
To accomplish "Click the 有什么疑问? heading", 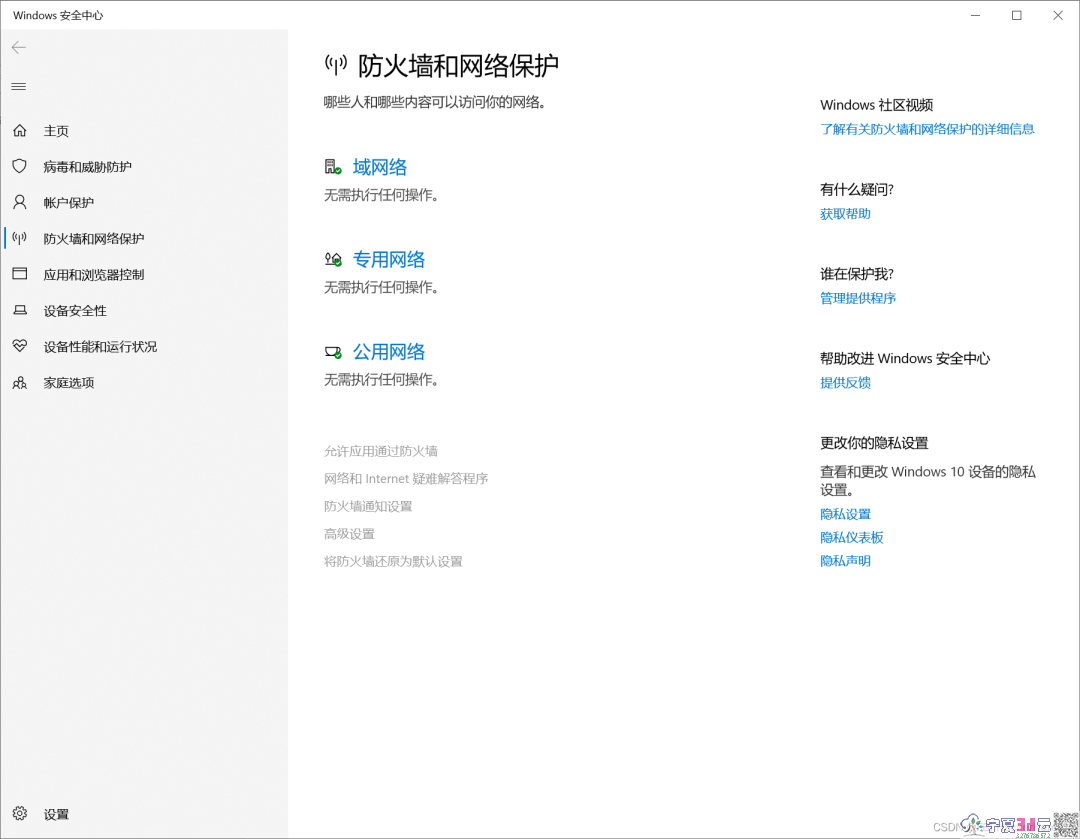I will [x=856, y=189].
